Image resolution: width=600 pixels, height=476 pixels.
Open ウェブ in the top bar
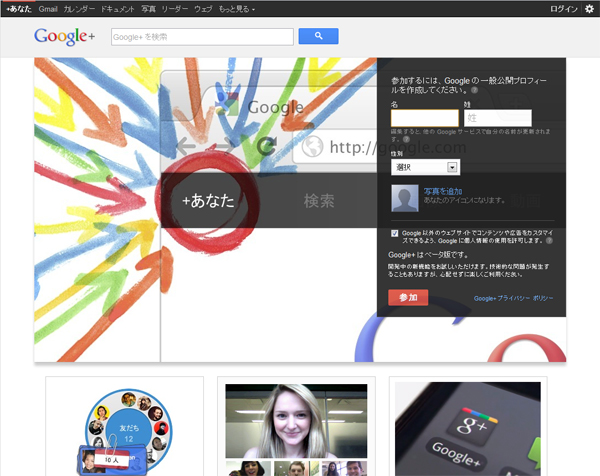click(203, 9)
